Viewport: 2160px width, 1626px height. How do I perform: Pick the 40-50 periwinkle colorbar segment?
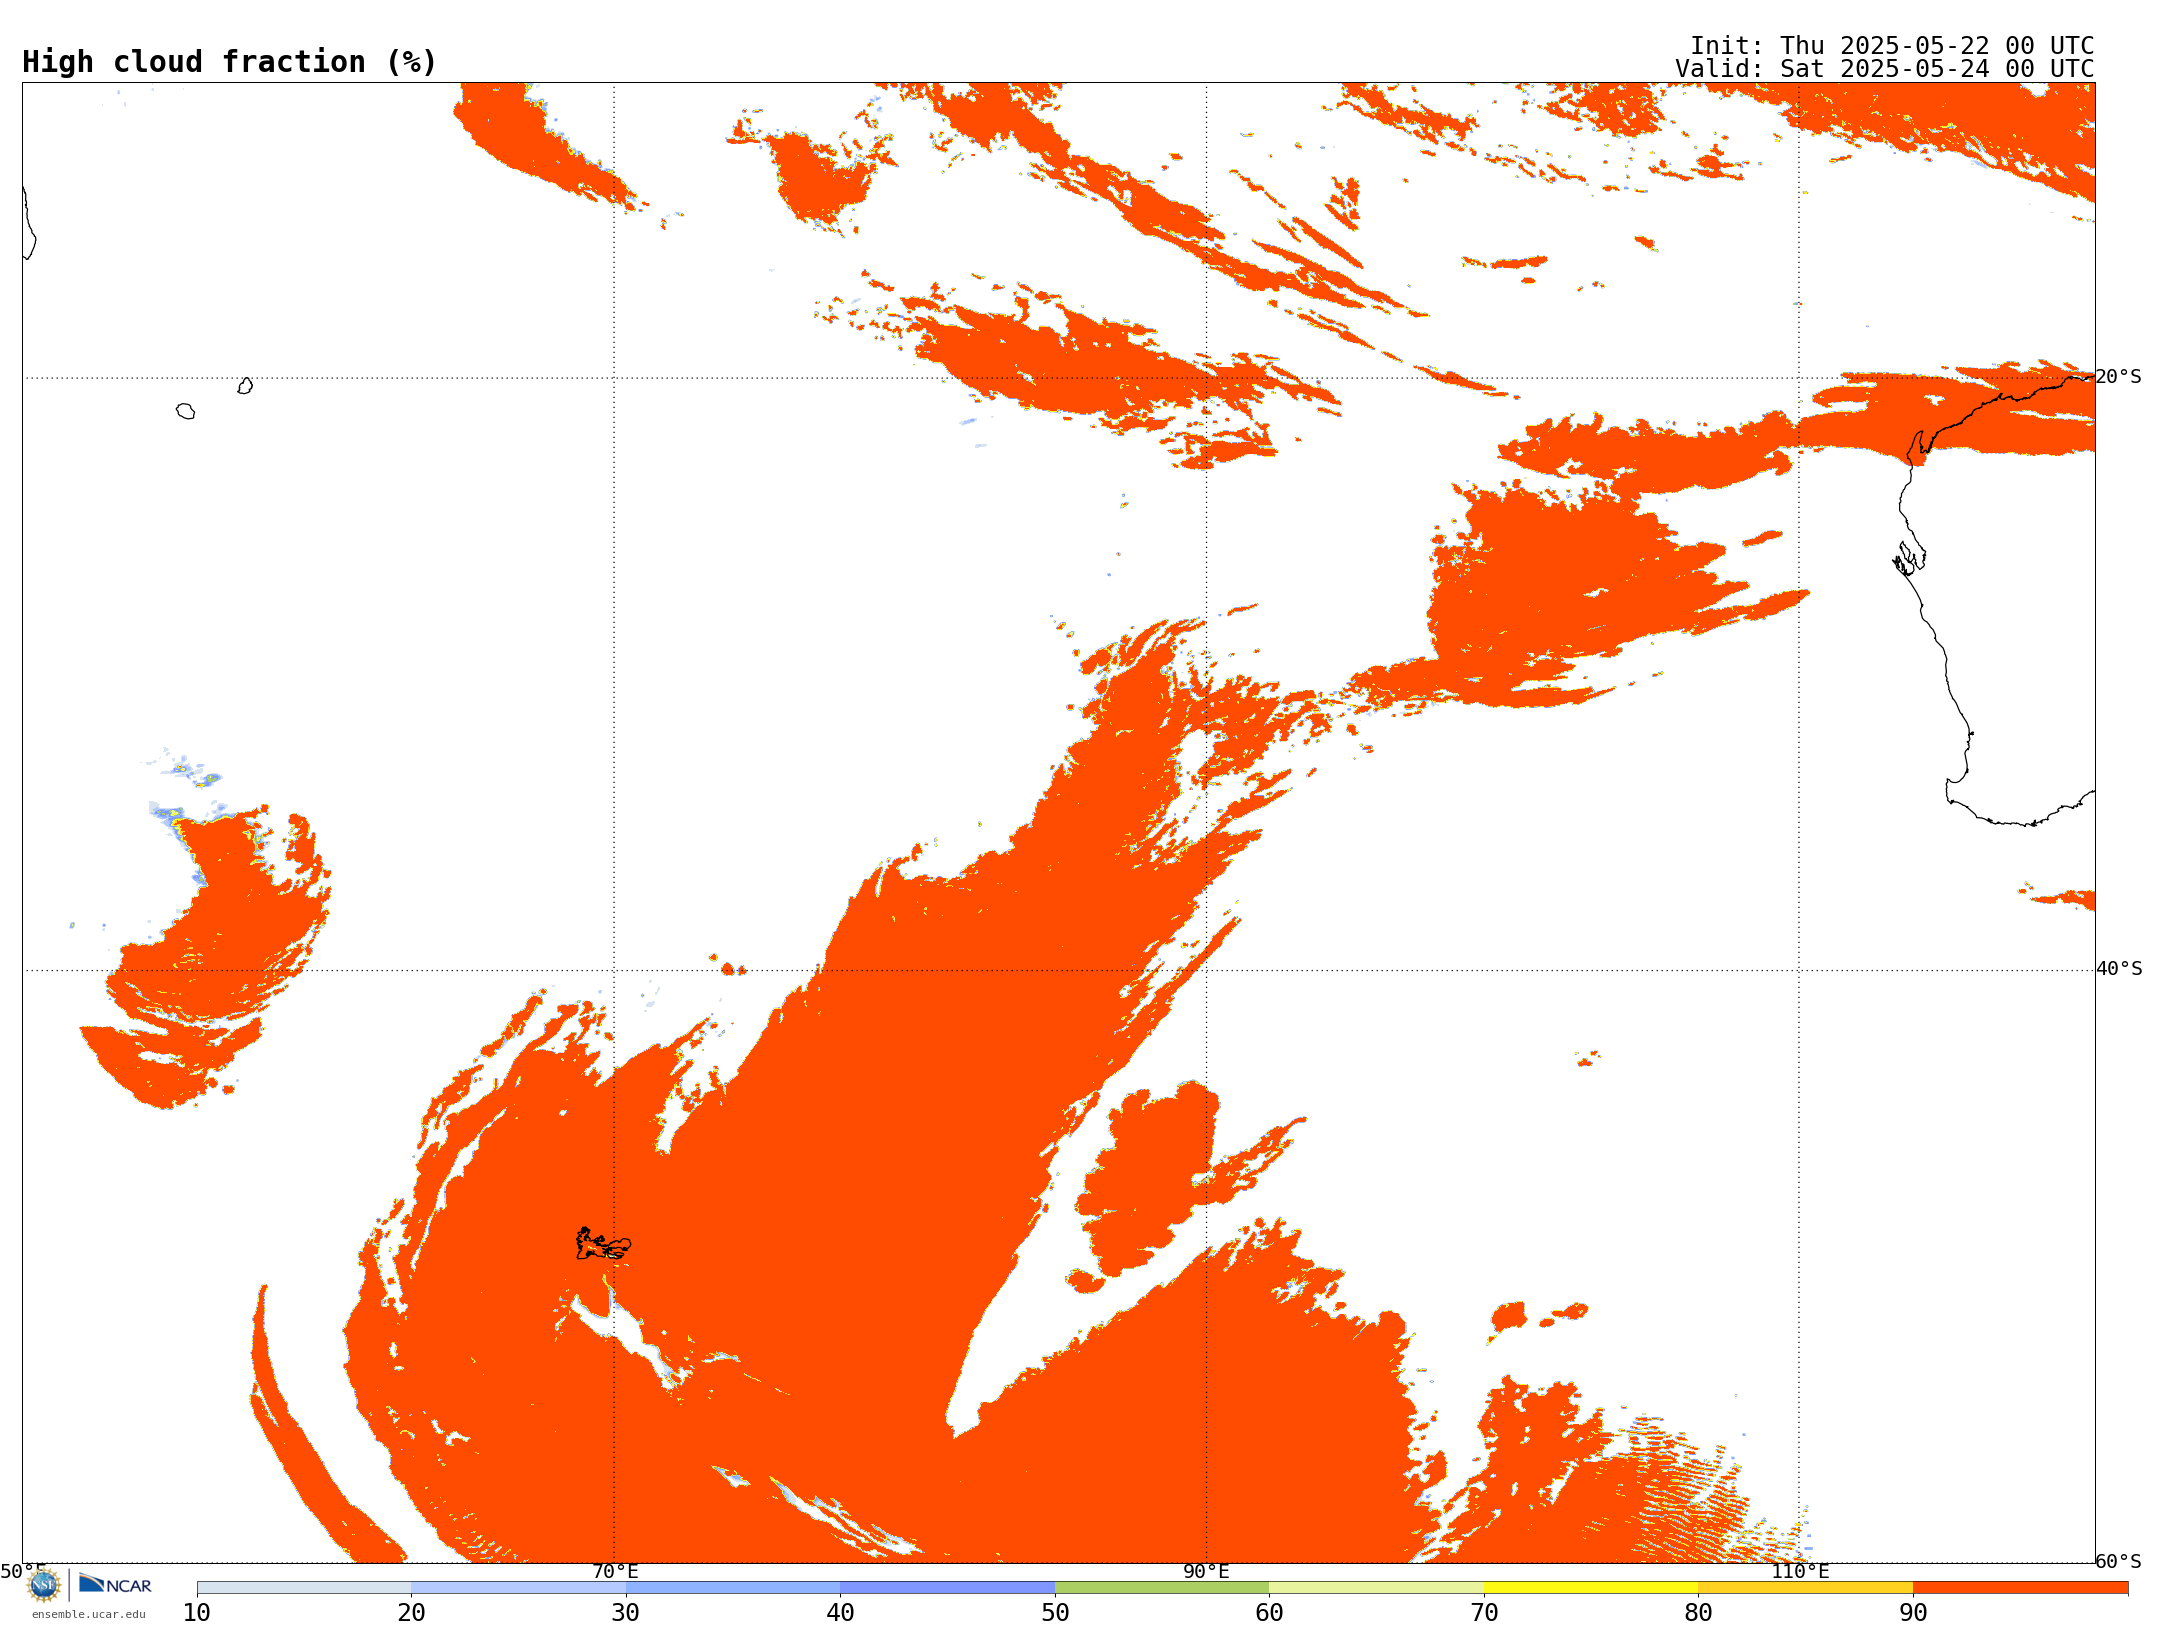point(947,1588)
